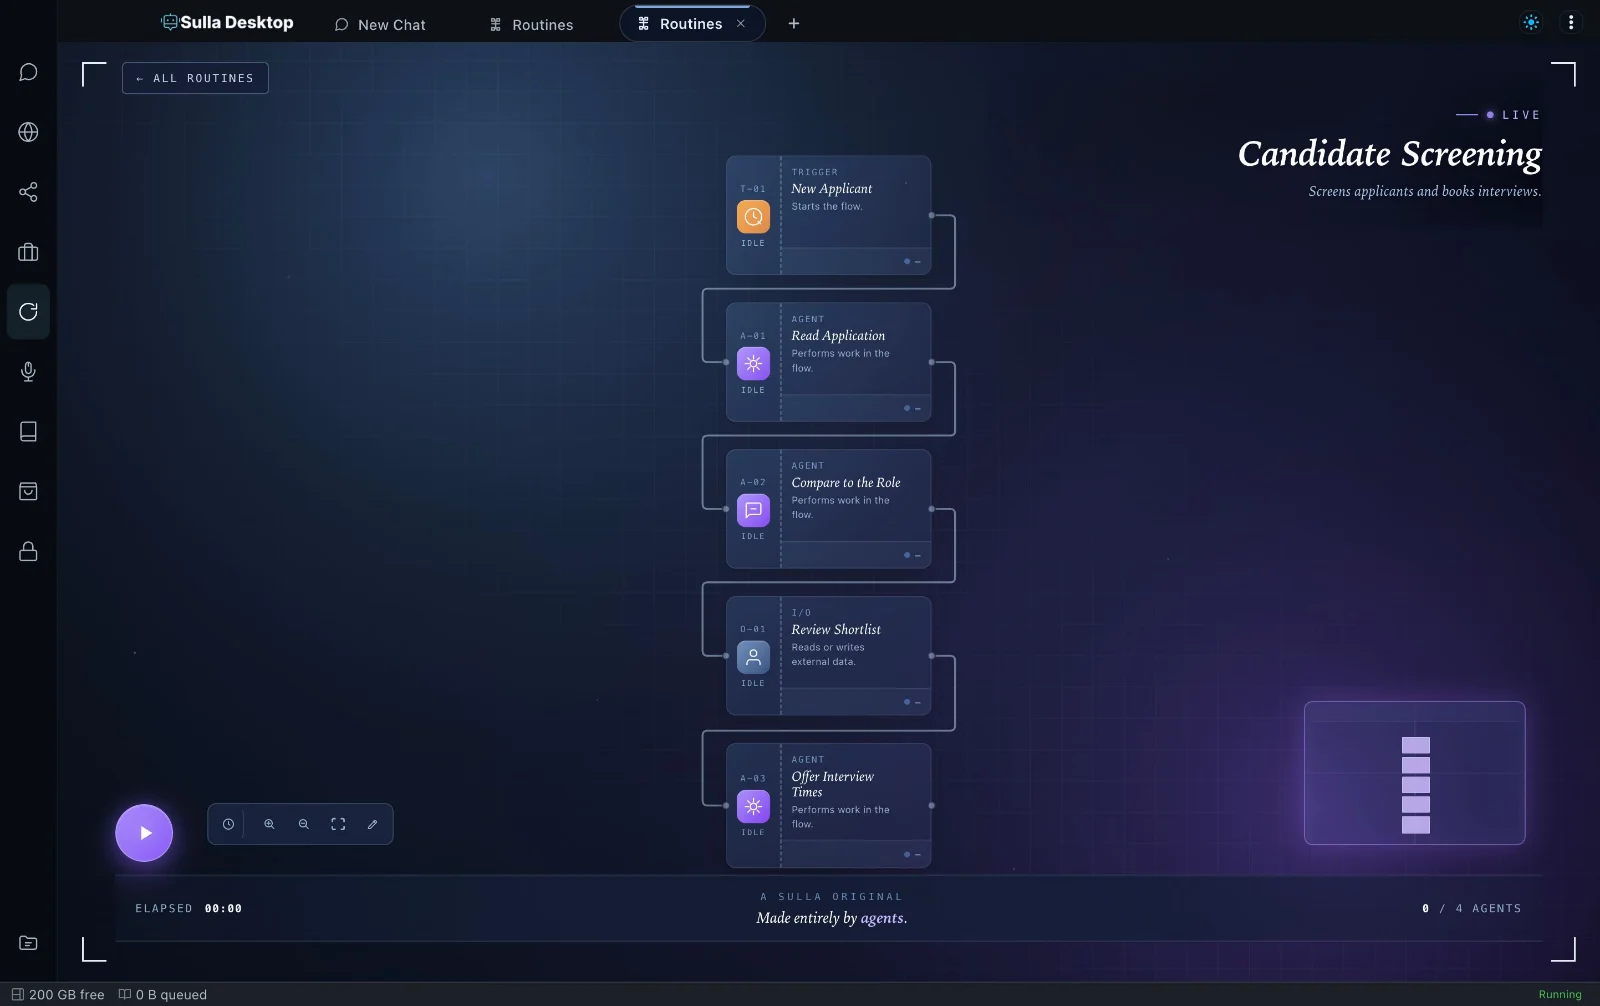The image size is (1600, 1006).
Task: Switch to the inactive Routines tab
Action: pyautogui.click(x=531, y=24)
